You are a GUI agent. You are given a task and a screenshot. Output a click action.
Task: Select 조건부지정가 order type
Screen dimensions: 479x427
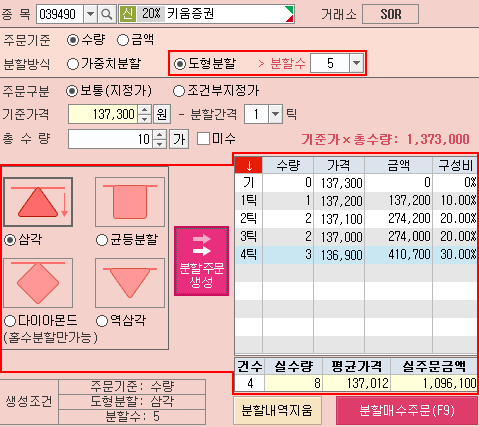tap(216, 91)
